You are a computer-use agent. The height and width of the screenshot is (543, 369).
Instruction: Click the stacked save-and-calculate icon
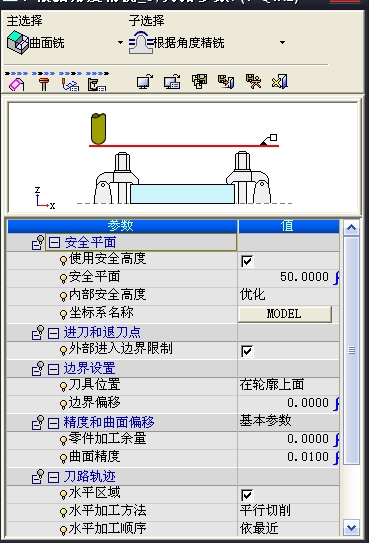pyautogui.click(x=199, y=82)
